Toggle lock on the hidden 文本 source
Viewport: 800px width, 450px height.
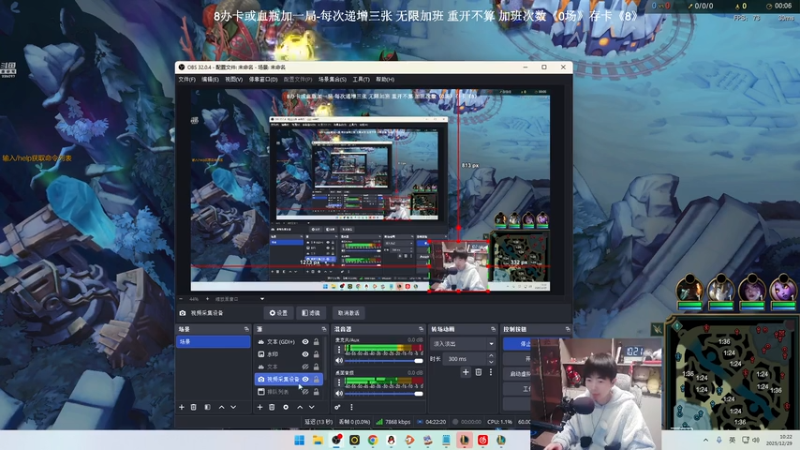click(x=316, y=367)
